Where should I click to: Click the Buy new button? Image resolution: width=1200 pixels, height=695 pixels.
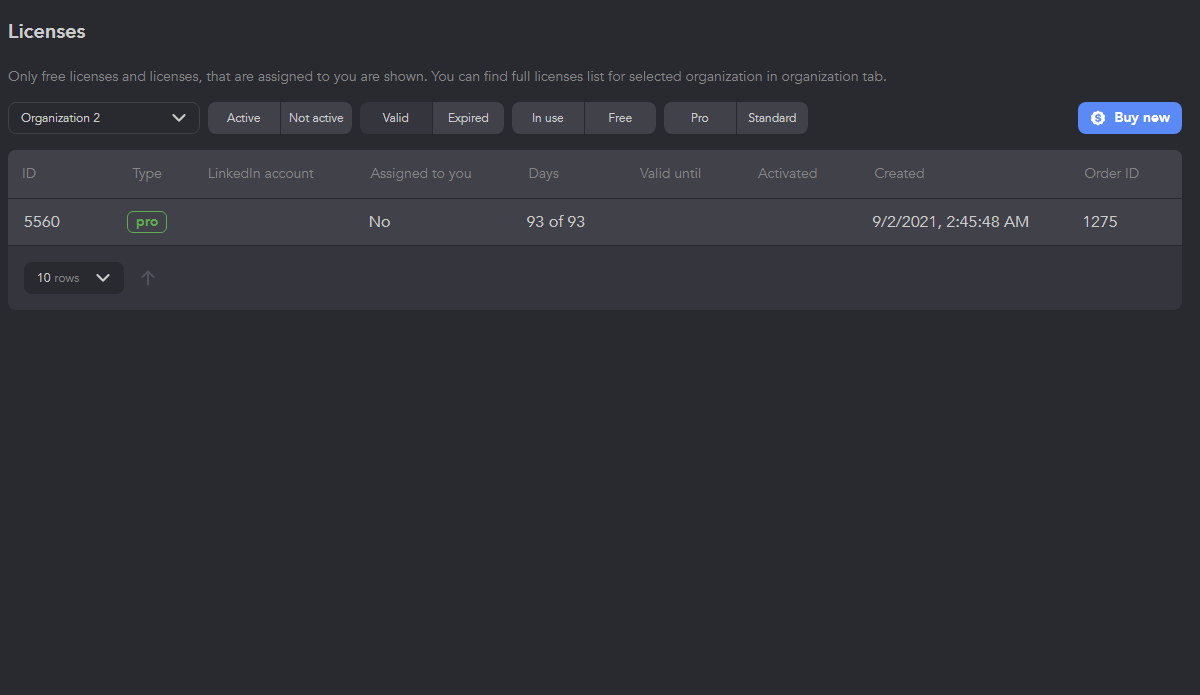pos(1130,118)
